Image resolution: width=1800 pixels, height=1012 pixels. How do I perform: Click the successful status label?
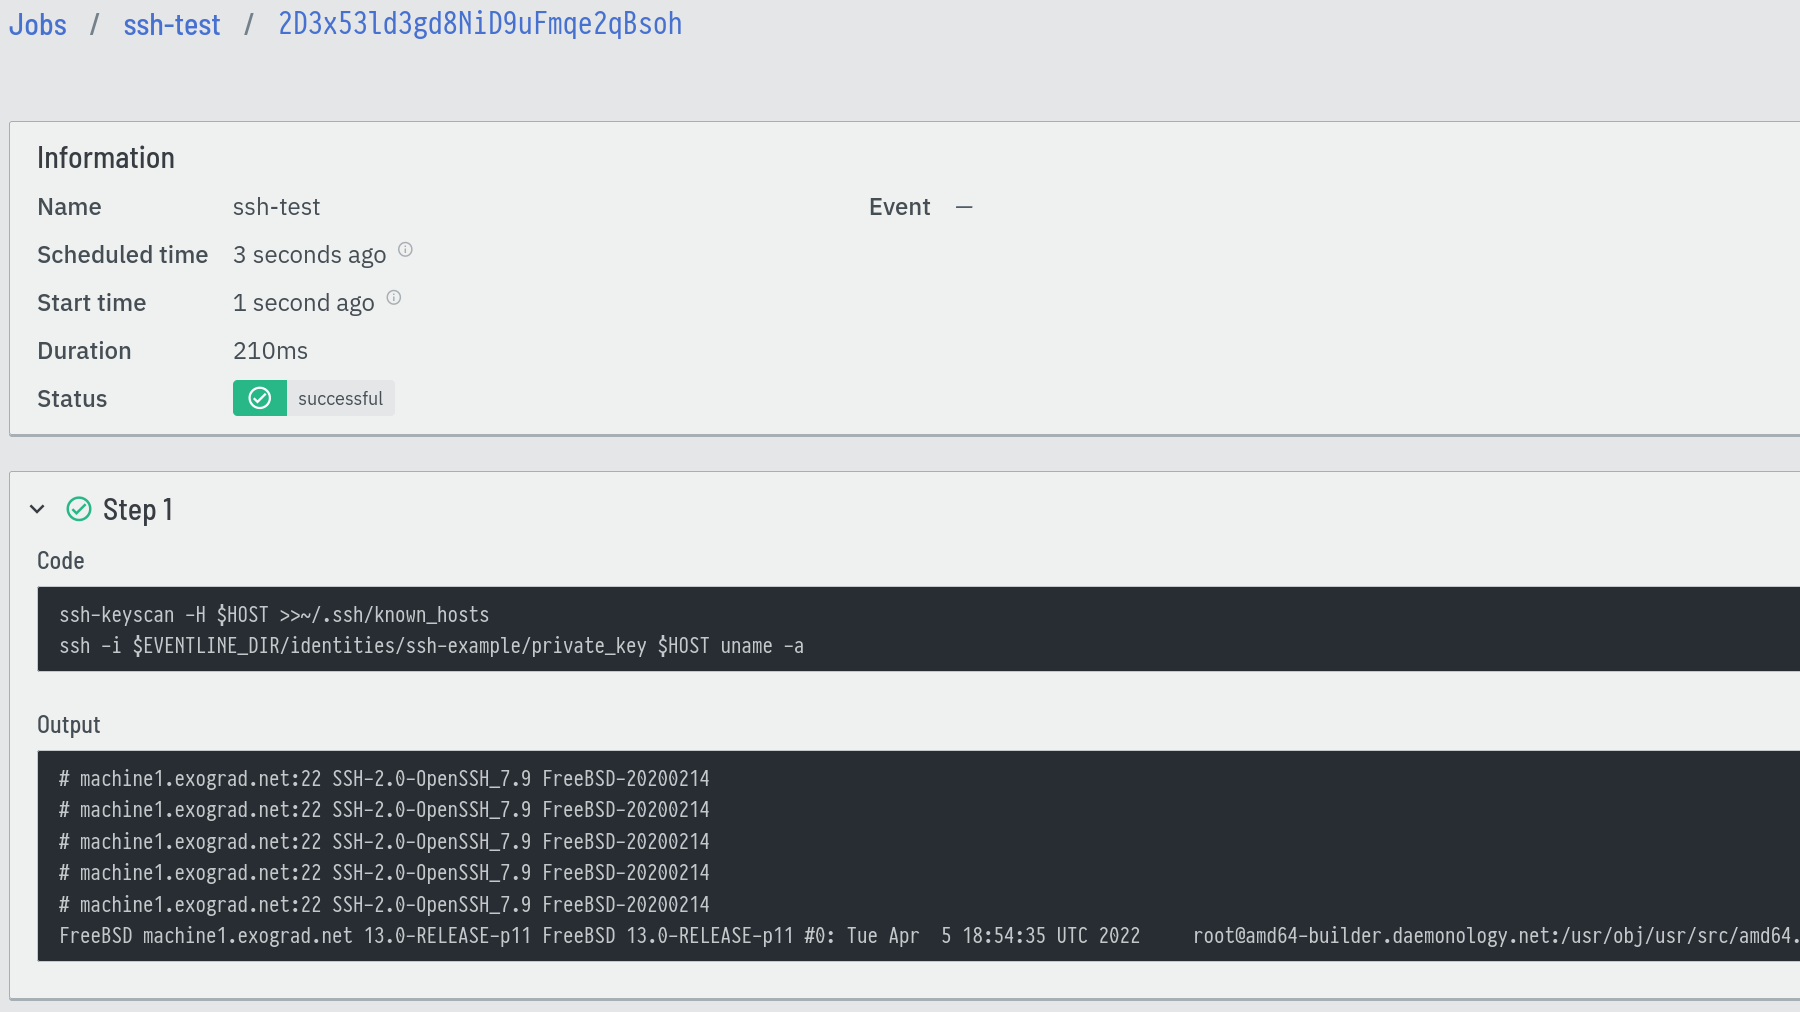click(x=340, y=398)
